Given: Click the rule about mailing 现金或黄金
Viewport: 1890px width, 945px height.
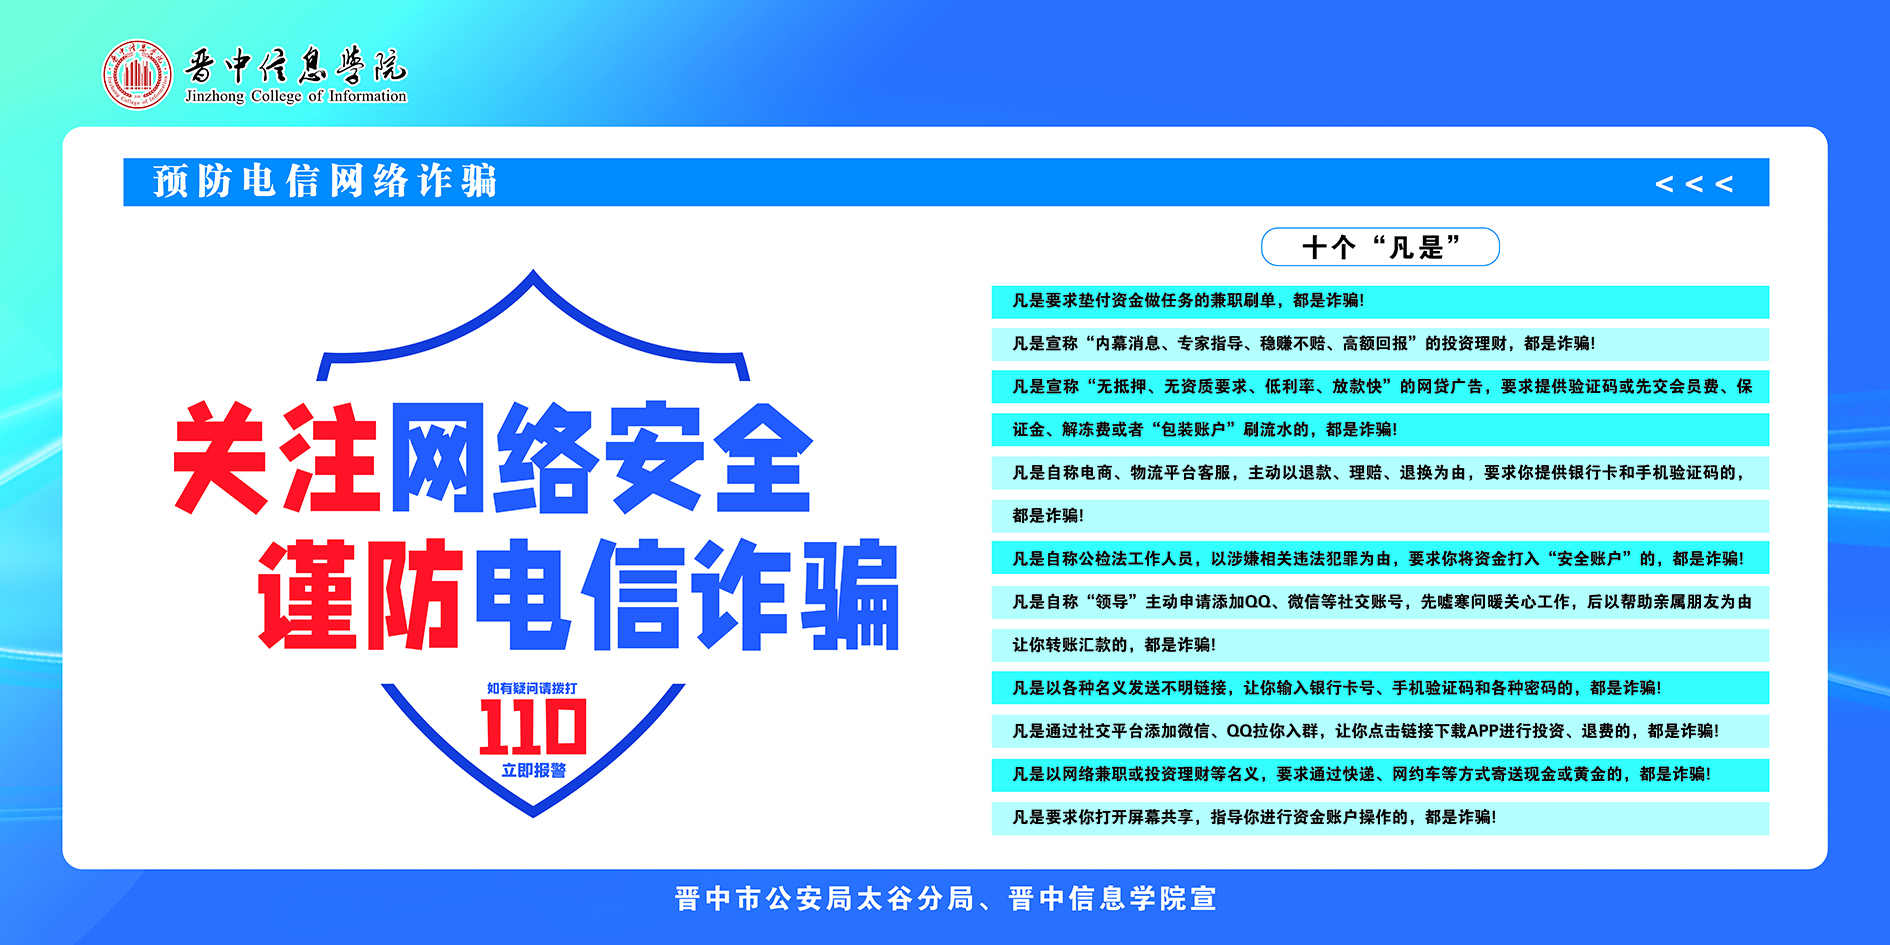Looking at the screenshot, I should pyautogui.click(x=1361, y=774).
